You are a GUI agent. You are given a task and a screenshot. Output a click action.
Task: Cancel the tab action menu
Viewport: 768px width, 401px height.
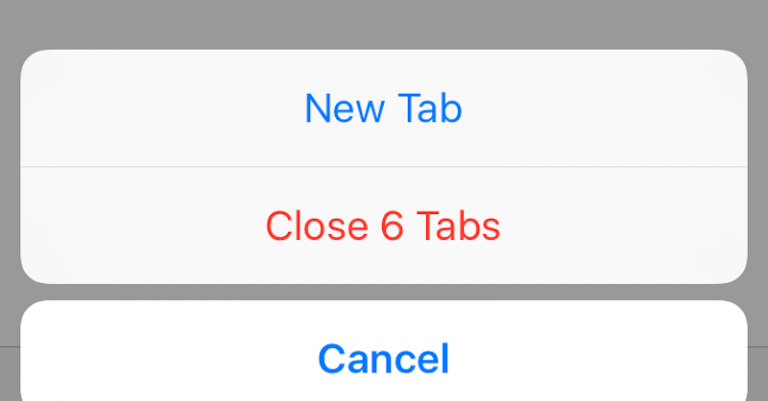384,351
